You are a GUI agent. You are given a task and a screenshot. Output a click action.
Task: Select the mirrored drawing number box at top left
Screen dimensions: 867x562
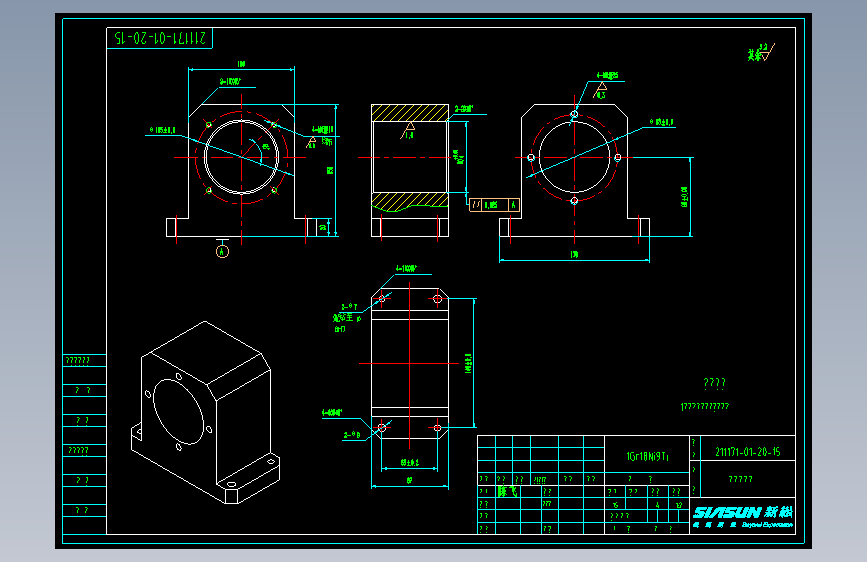(x=159, y=38)
